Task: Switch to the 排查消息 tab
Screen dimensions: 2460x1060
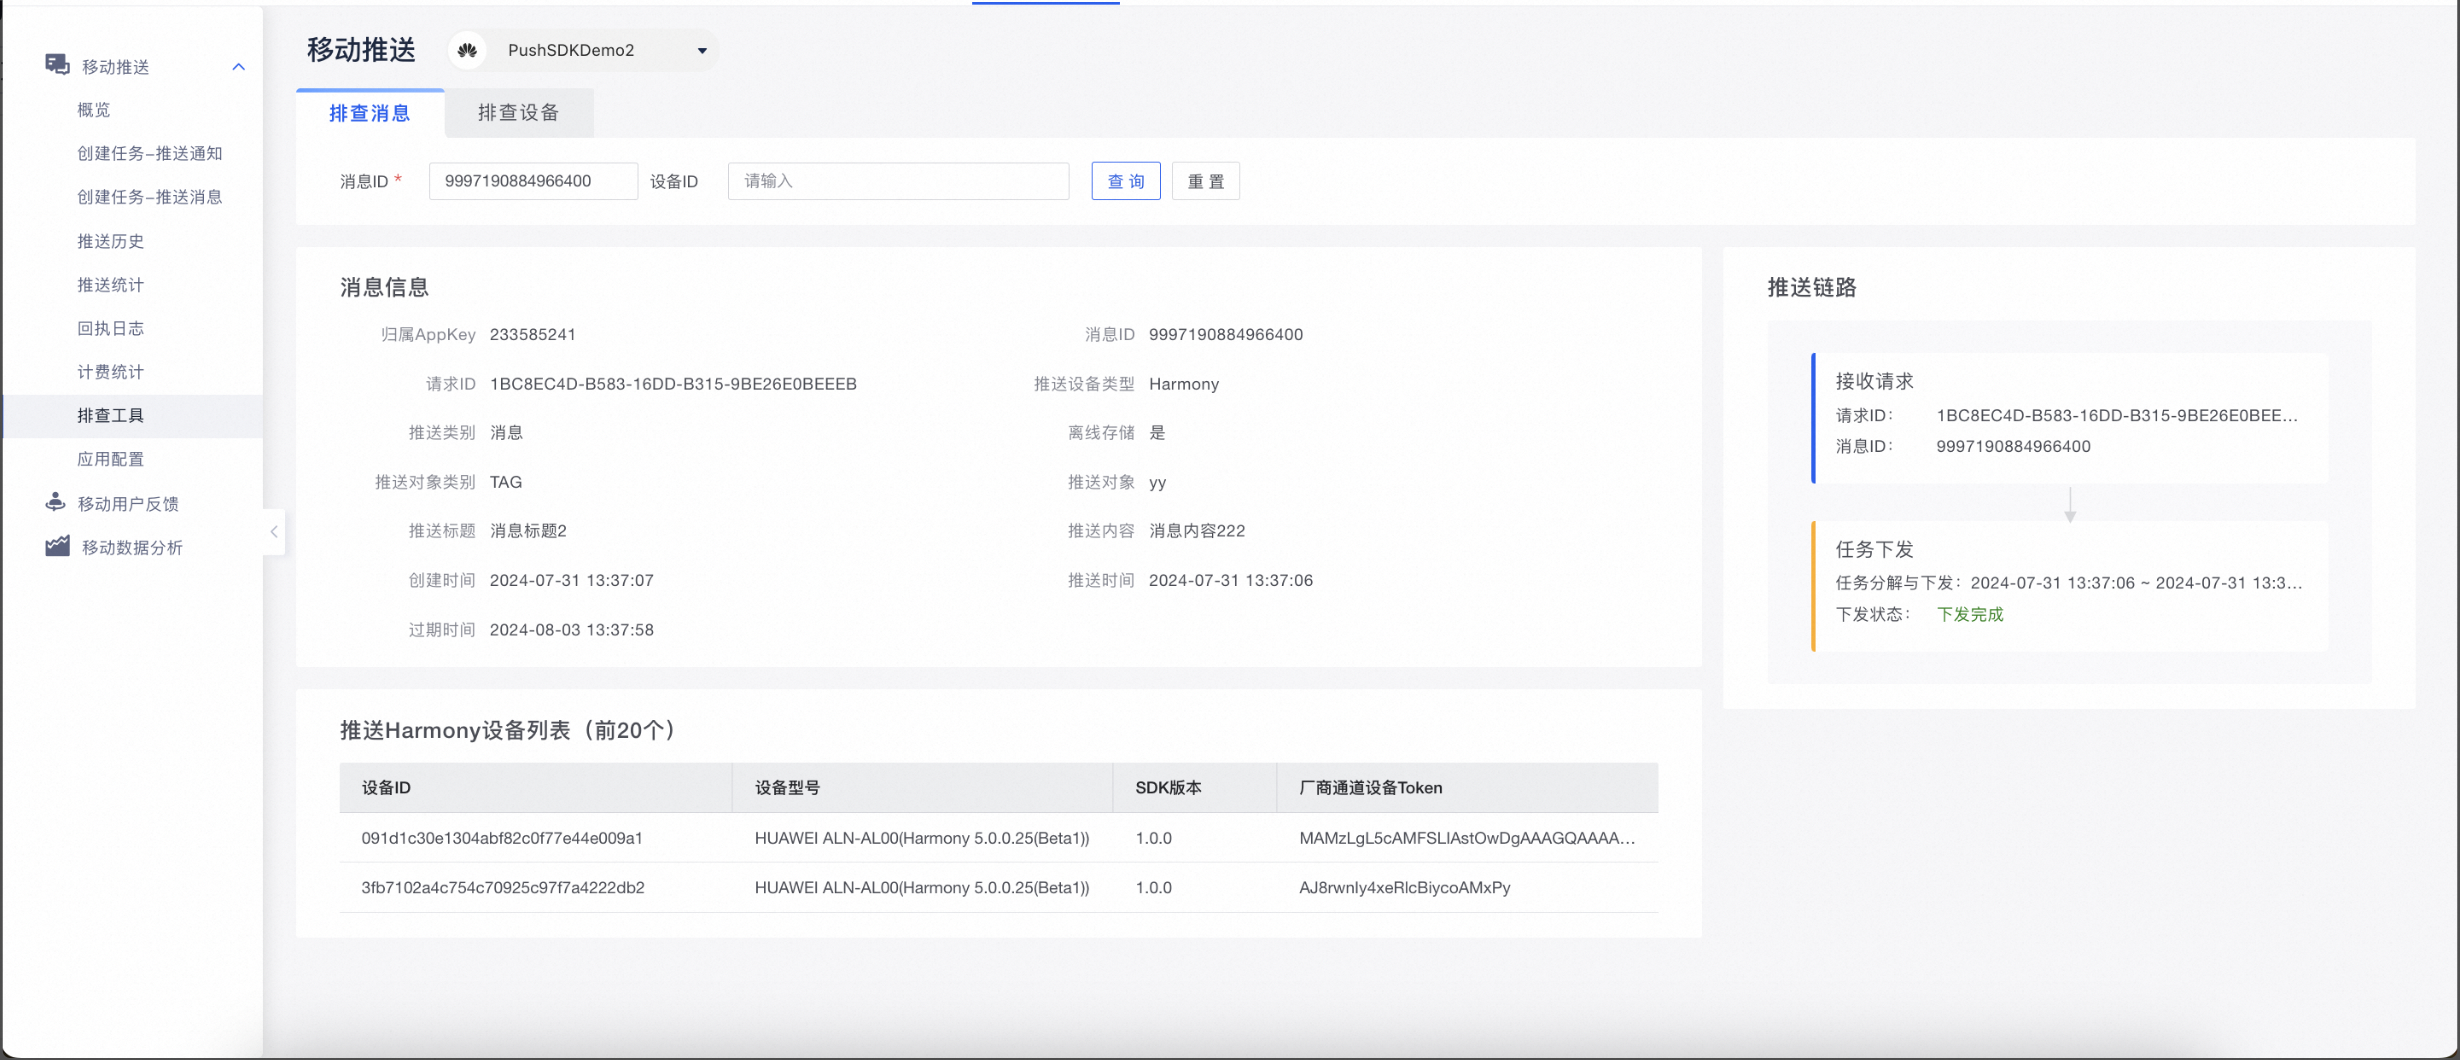Action: pos(370,113)
